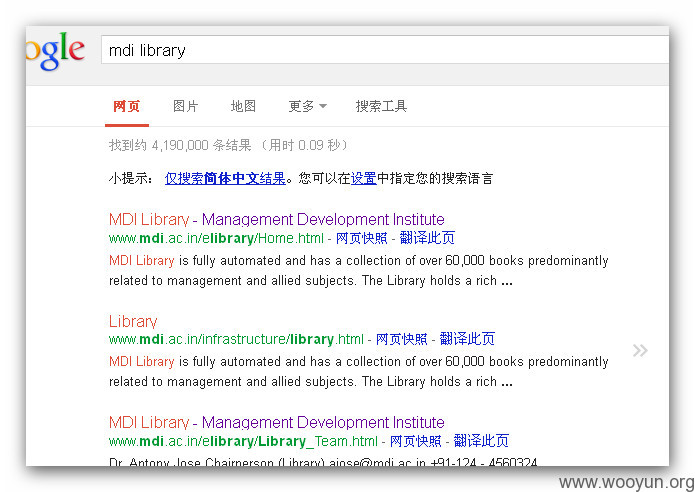Click the 仅搜索简体中文结果 link
The width and height of the screenshot is (695, 492).
(225, 179)
